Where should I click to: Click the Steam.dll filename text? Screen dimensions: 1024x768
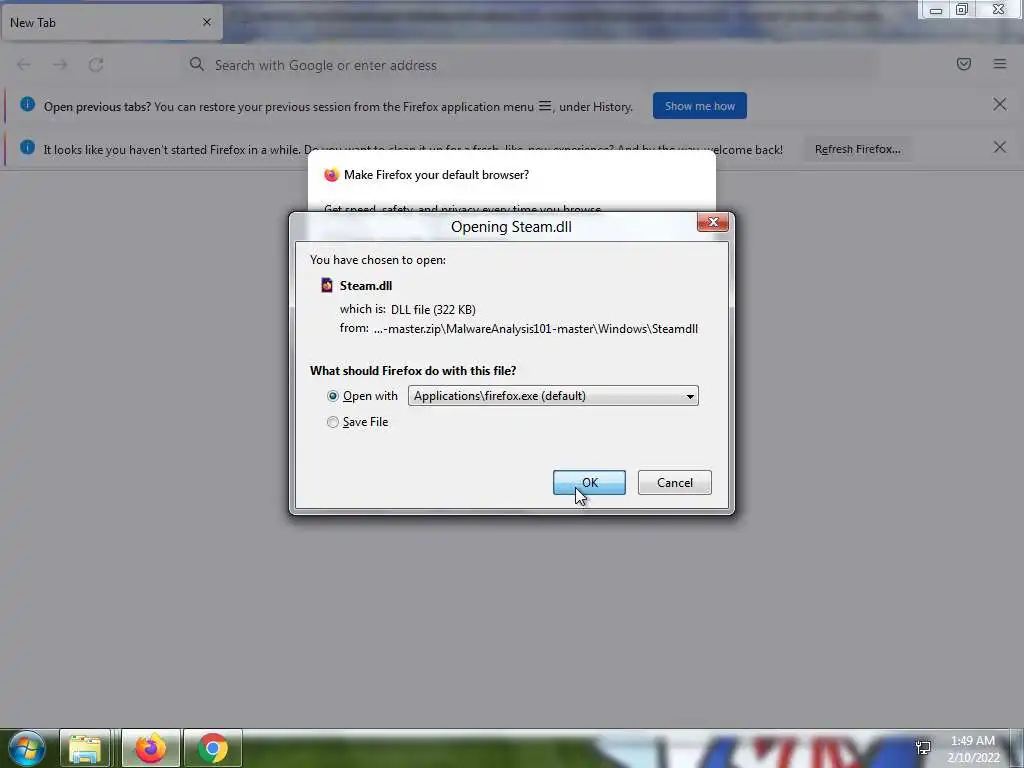tap(366, 285)
